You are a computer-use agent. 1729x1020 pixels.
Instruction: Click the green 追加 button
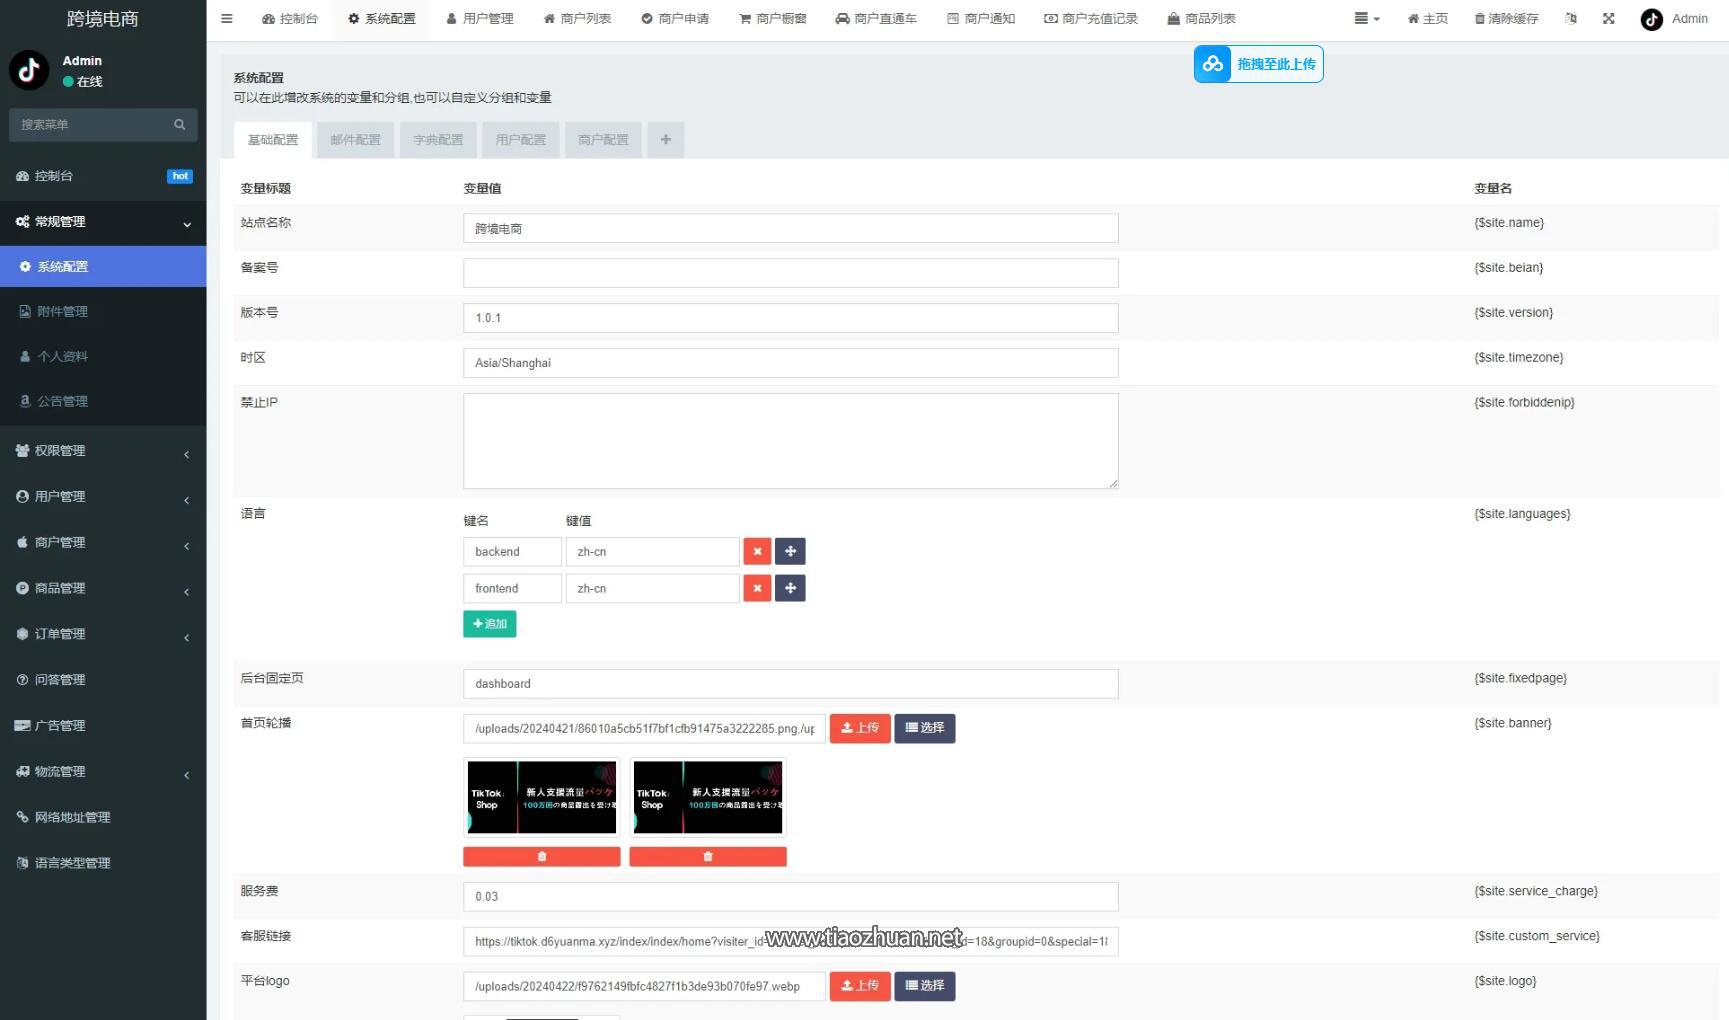point(490,624)
